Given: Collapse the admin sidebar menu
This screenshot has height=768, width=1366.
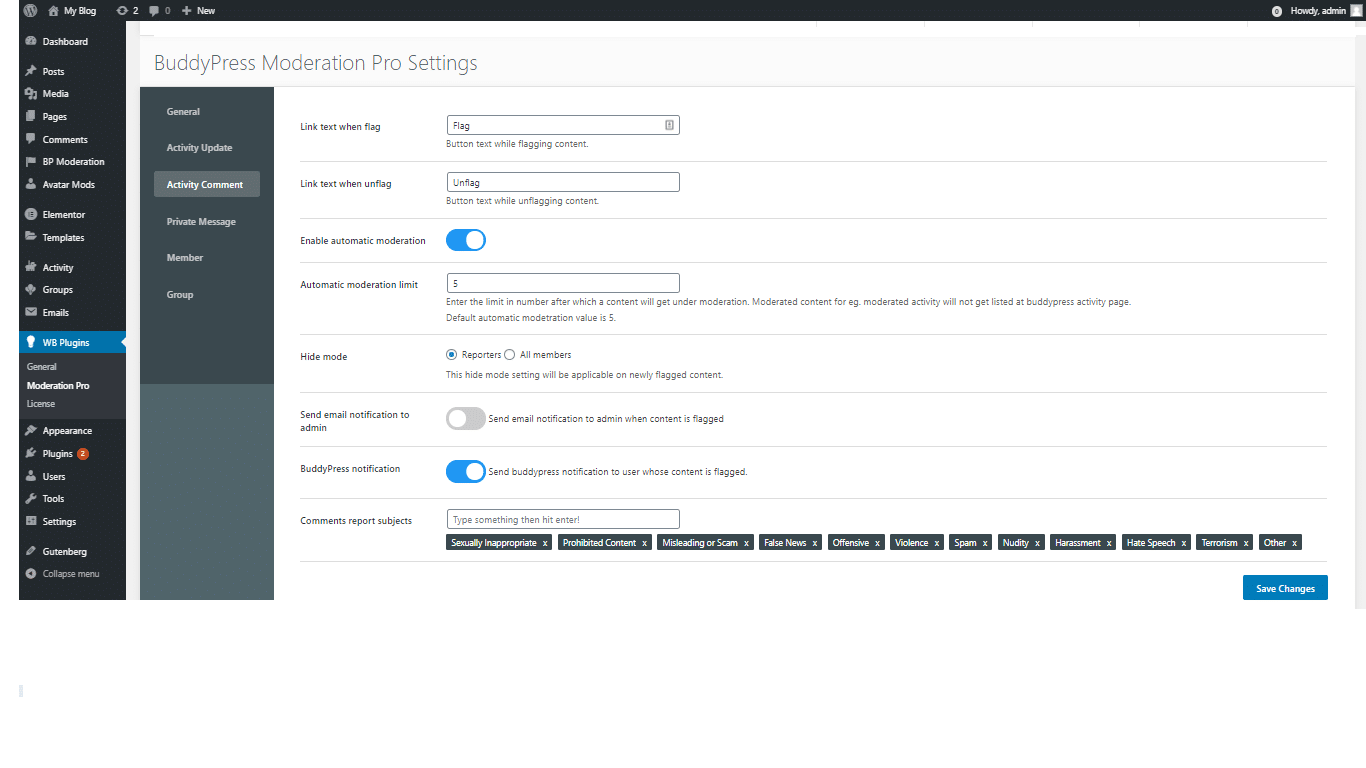Looking at the screenshot, I should click(x=70, y=574).
